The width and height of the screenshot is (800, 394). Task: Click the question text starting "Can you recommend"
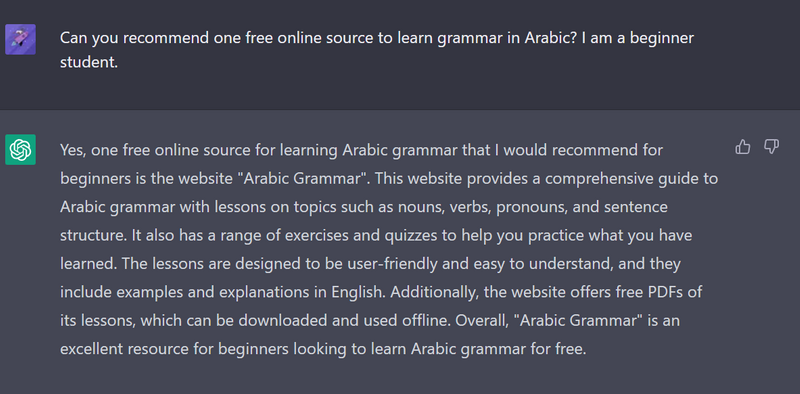click(377, 51)
